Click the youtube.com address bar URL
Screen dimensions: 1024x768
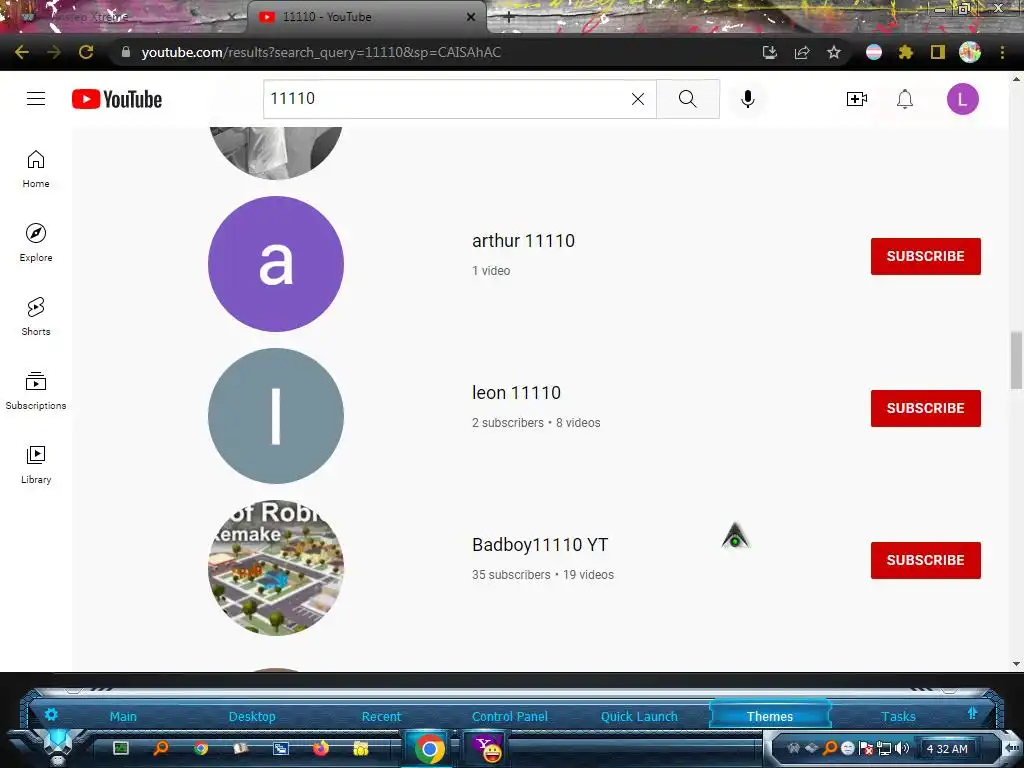tap(321, 52)
